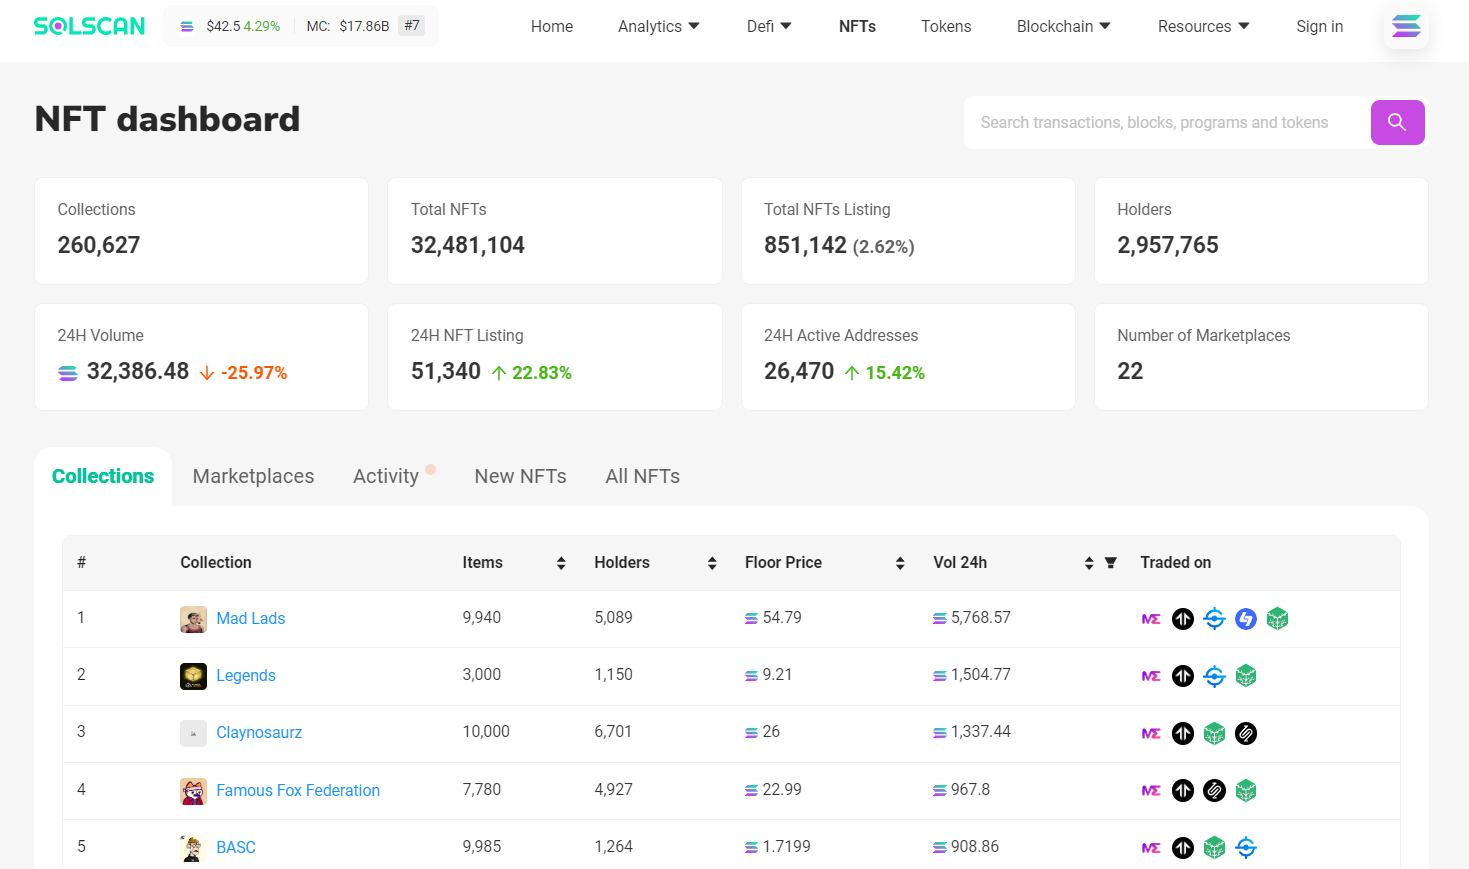Switch to the New NFTs tab

(520, 476)
